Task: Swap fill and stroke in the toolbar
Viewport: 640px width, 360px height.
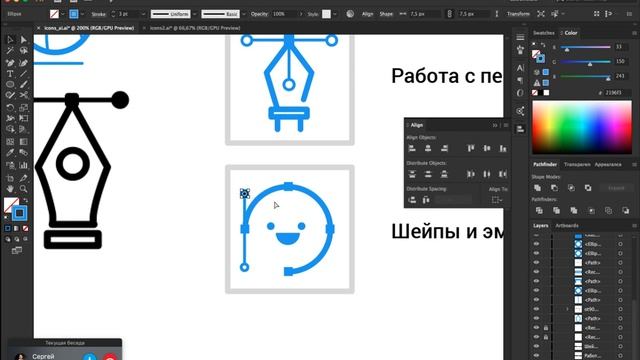Action: [25, 200]
